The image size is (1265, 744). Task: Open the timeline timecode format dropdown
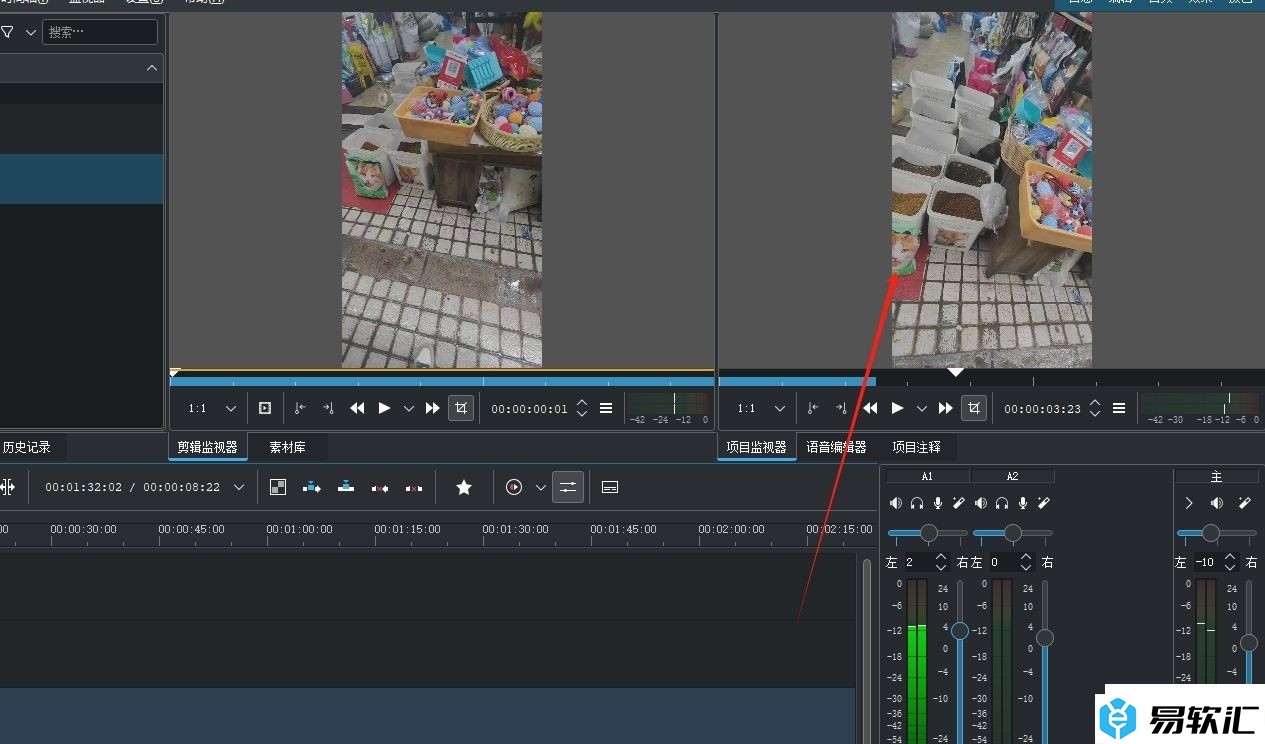[238, 487]
